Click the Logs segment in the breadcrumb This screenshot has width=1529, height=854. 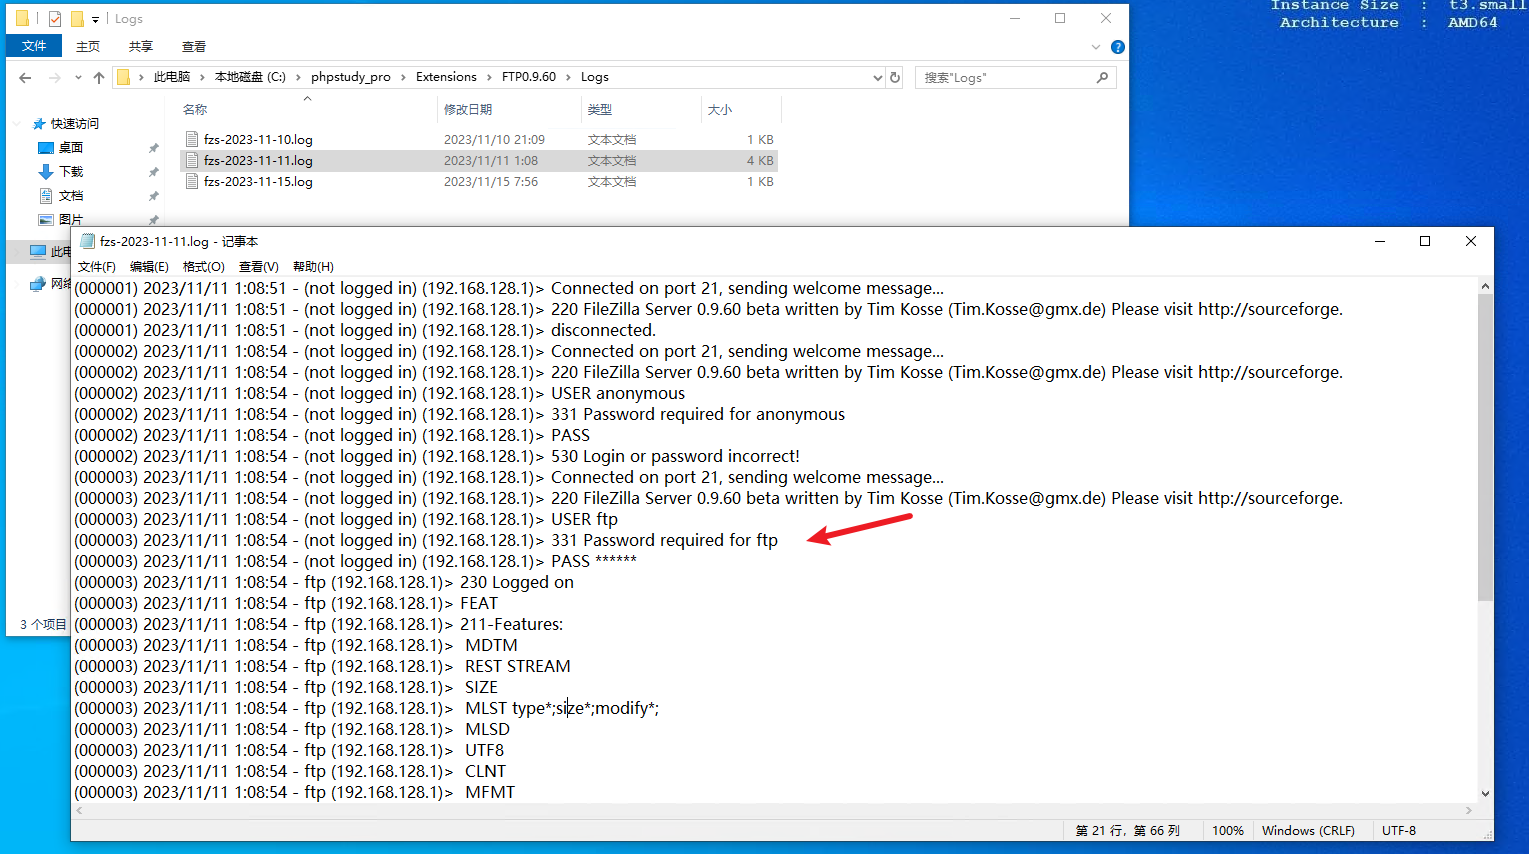(x=595, y=77)
